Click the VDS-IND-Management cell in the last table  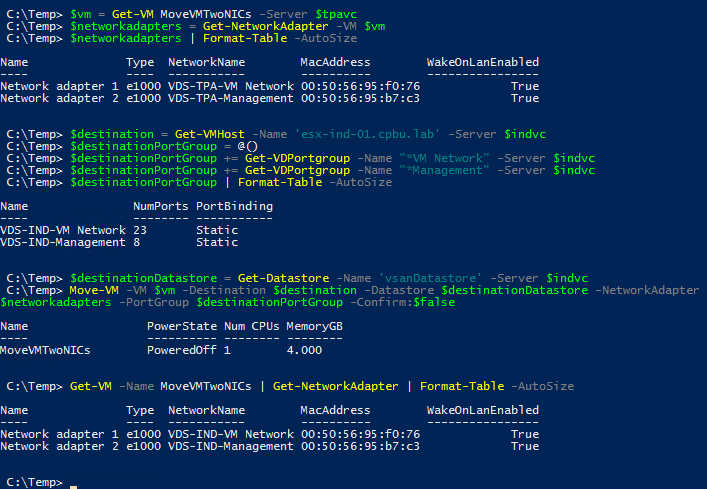tap(231, 446)
